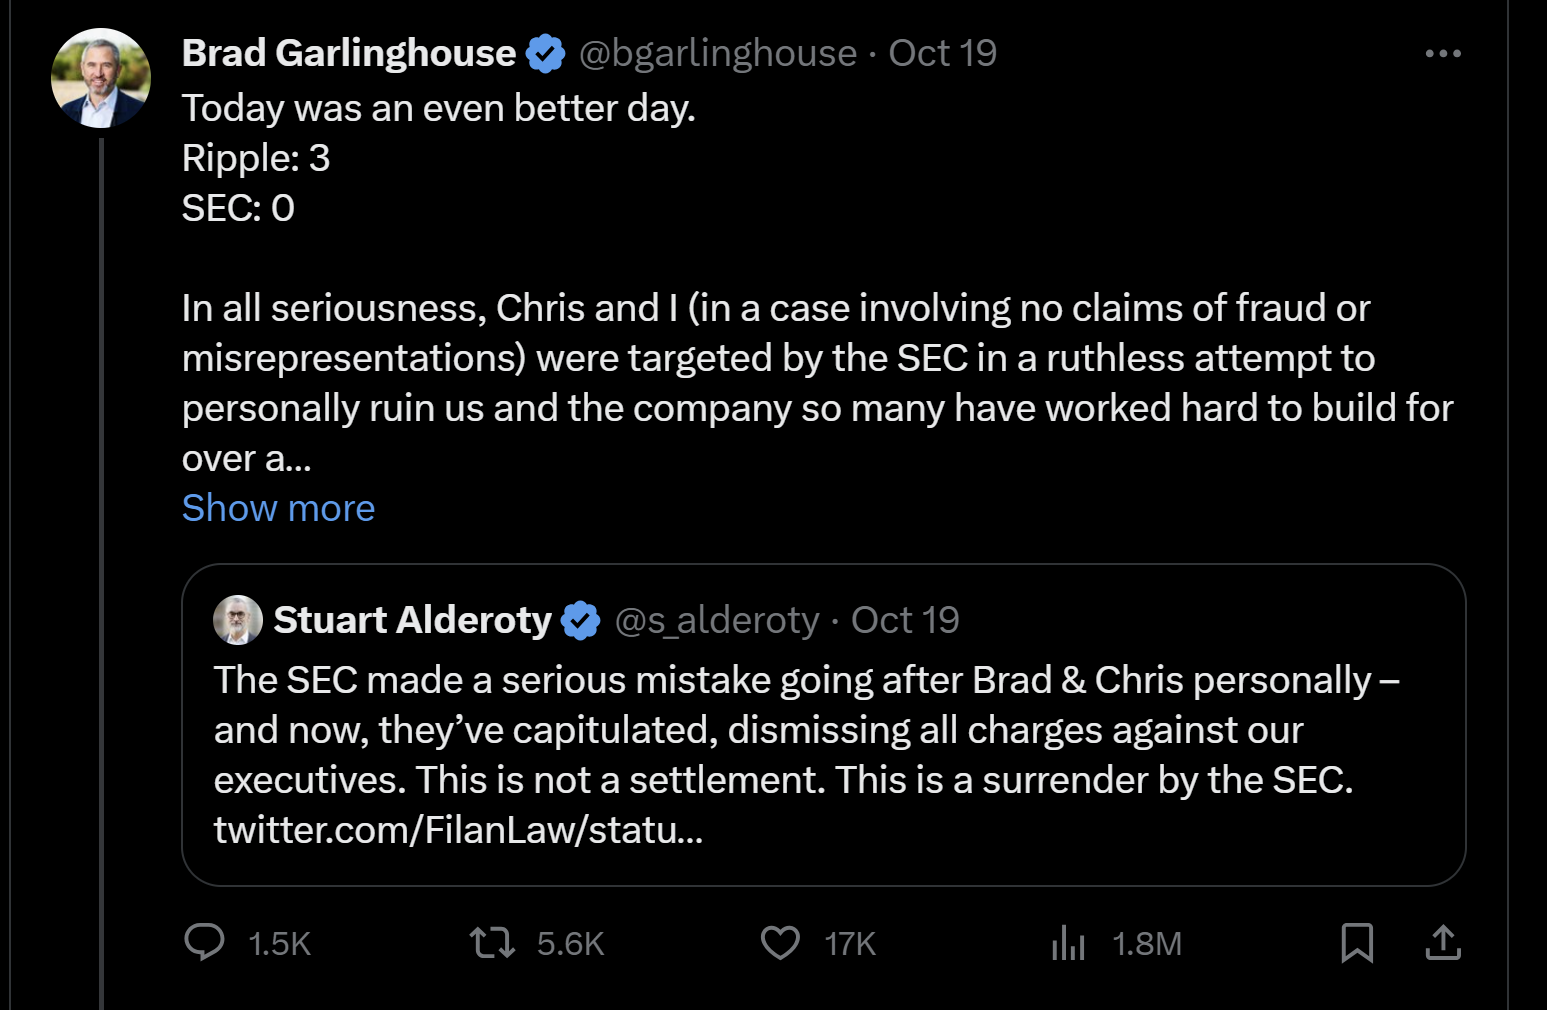Image resolution: width=1547 pixels, height=1010 pixels.
Task: Click Stuart Alderoty's verified checkmark badge
Action: (x=580, y=620)
